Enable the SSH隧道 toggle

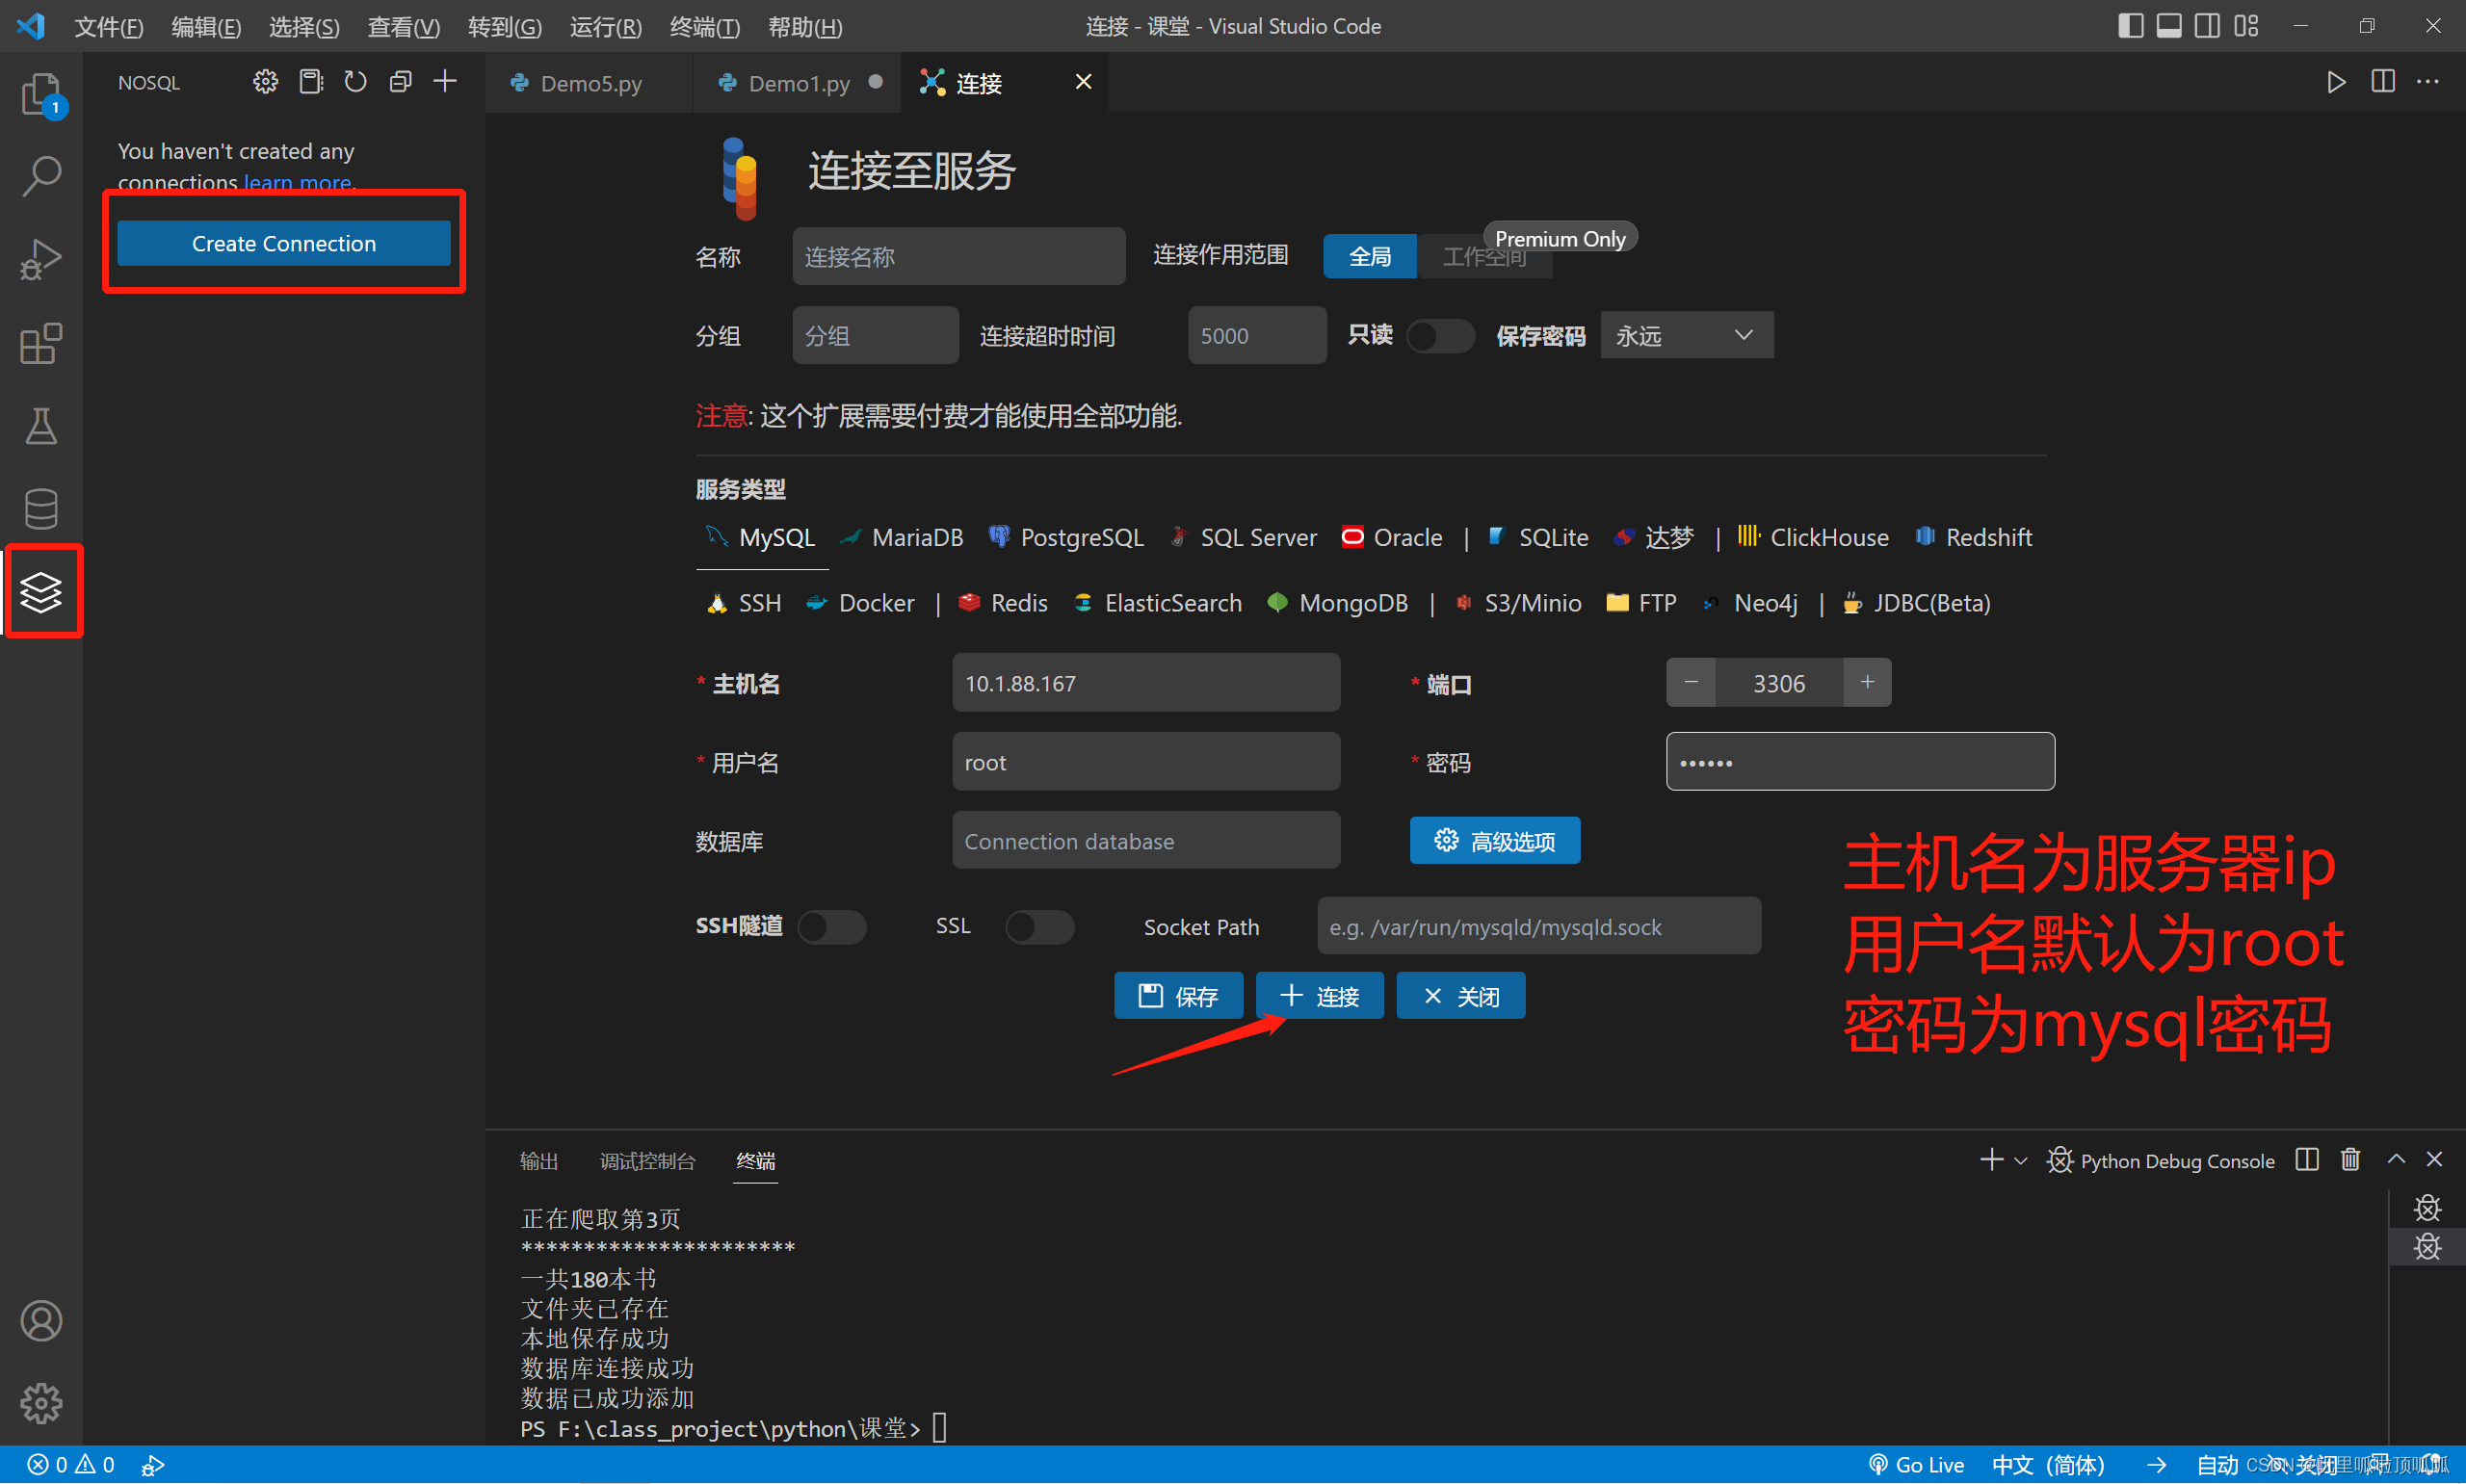point(831,926)
